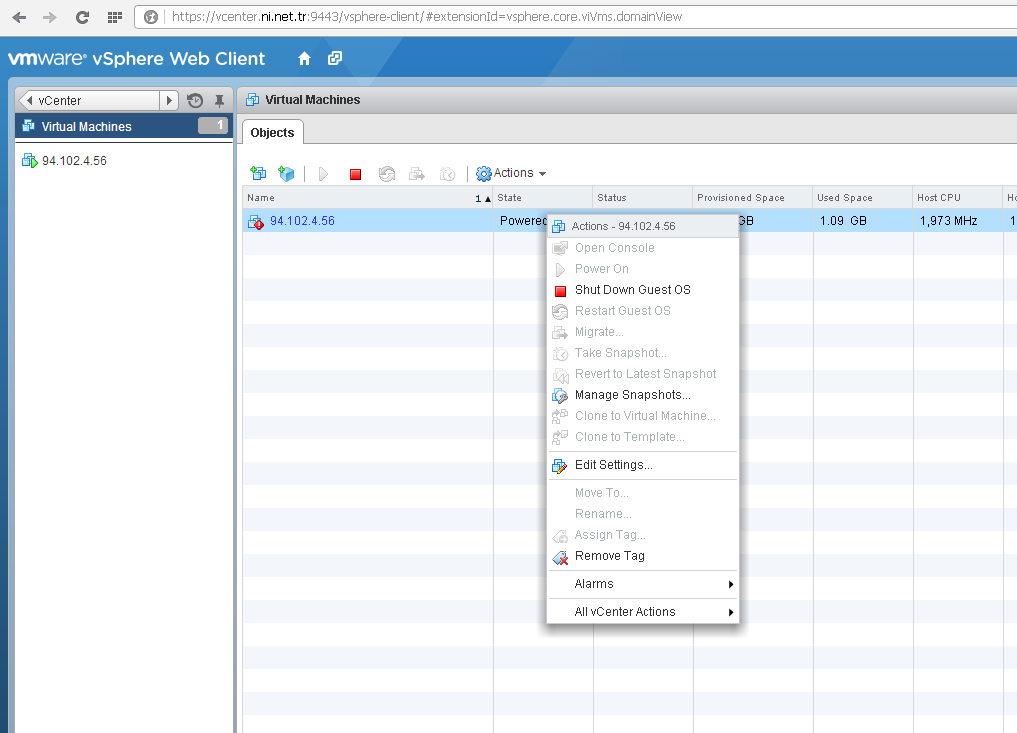This screenshot has height=733, width=1017.
Task: Choose Manage Snapshots... menu item
Action: [643, 394]
